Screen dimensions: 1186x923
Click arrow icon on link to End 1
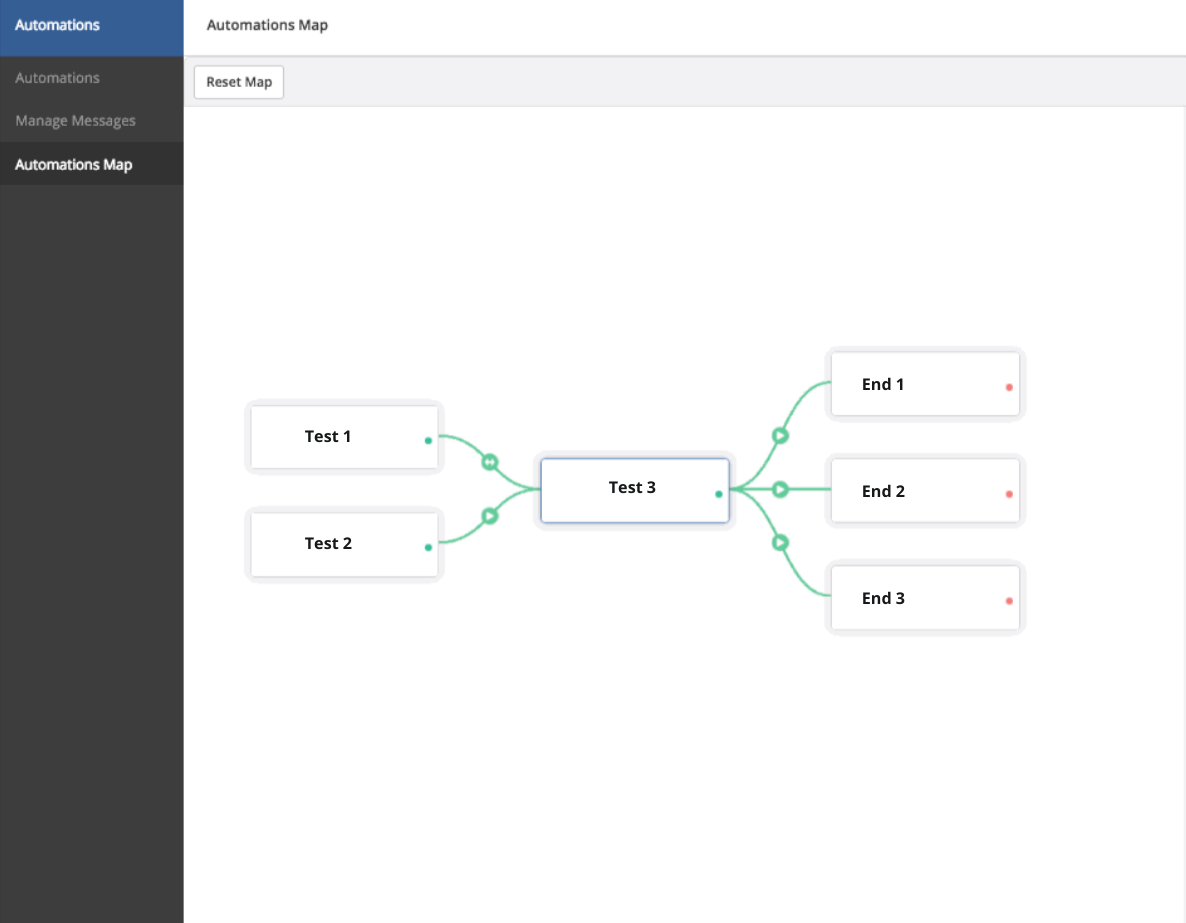pos(780,436)
